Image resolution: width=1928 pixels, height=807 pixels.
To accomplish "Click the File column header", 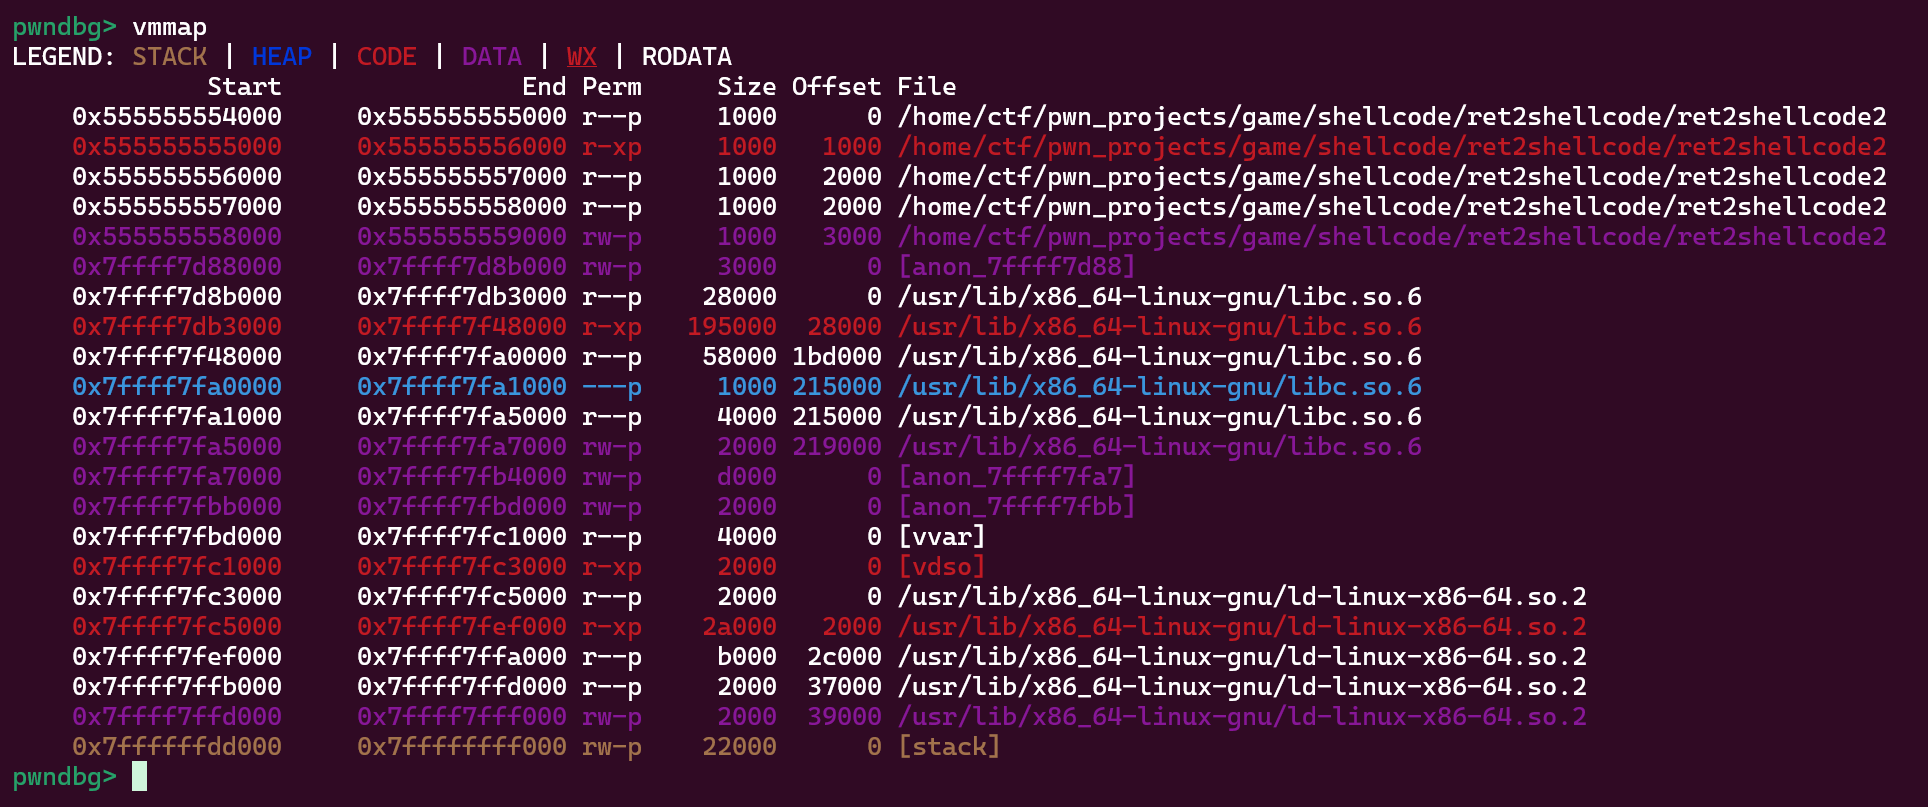I will (x=926, y=87).
